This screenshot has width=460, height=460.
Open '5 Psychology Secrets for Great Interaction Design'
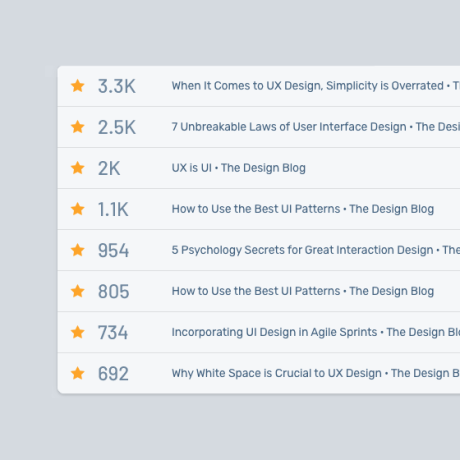(x=316, y=250)
